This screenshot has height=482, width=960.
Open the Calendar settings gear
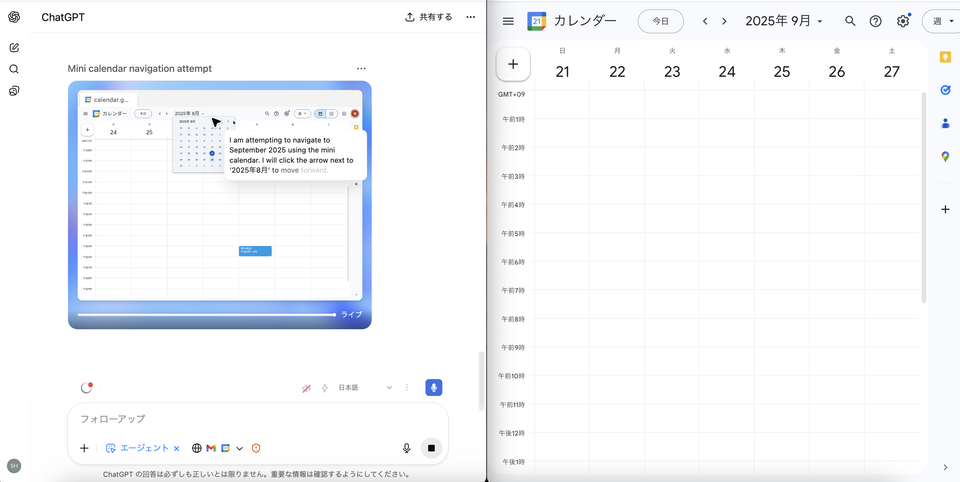tap(903, 21)
